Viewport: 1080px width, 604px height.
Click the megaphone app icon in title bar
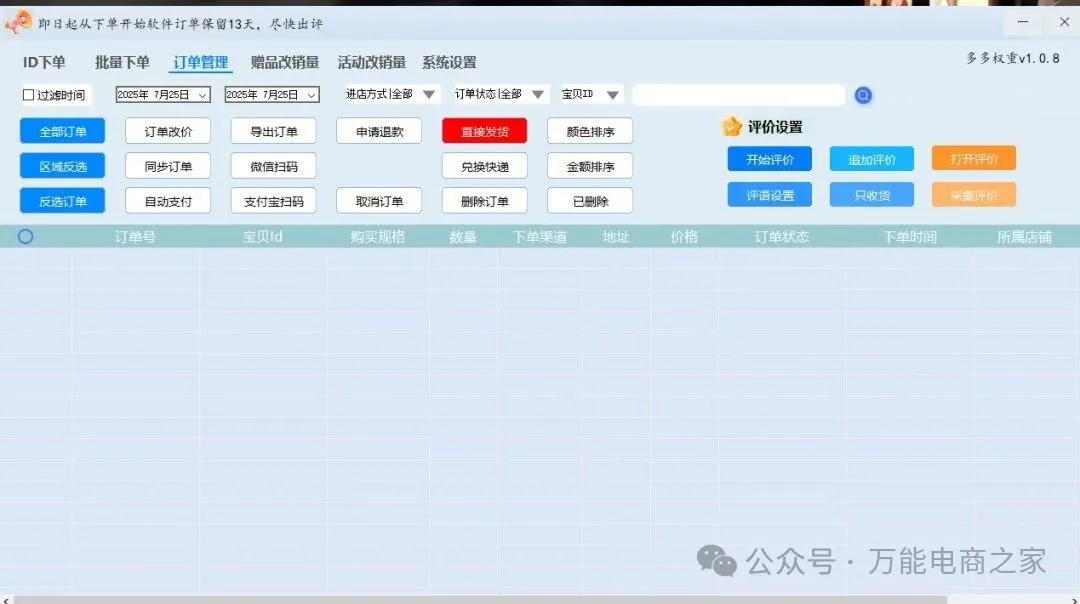pyautogui.click(x=18, y=22)
